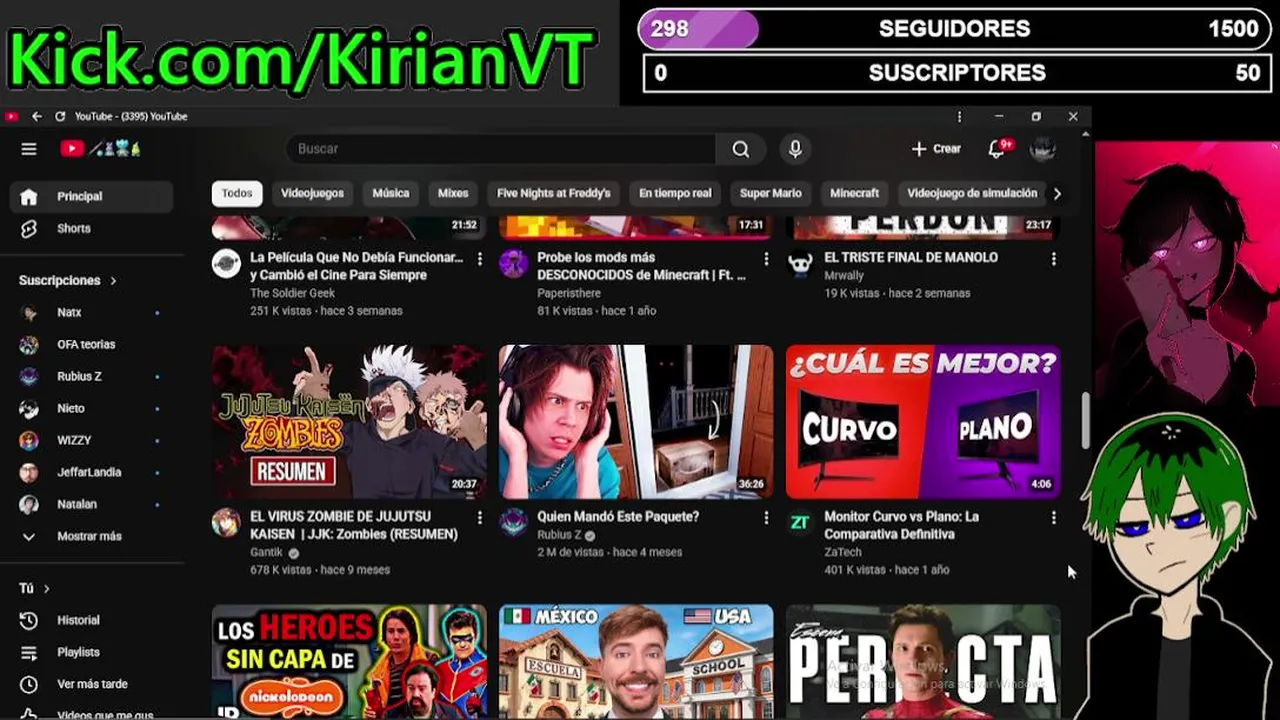The width and height of the screenshot is (1280, 720).
Task: Expand the Tú section
Action: pyautogui.click(x=34, y=588)
